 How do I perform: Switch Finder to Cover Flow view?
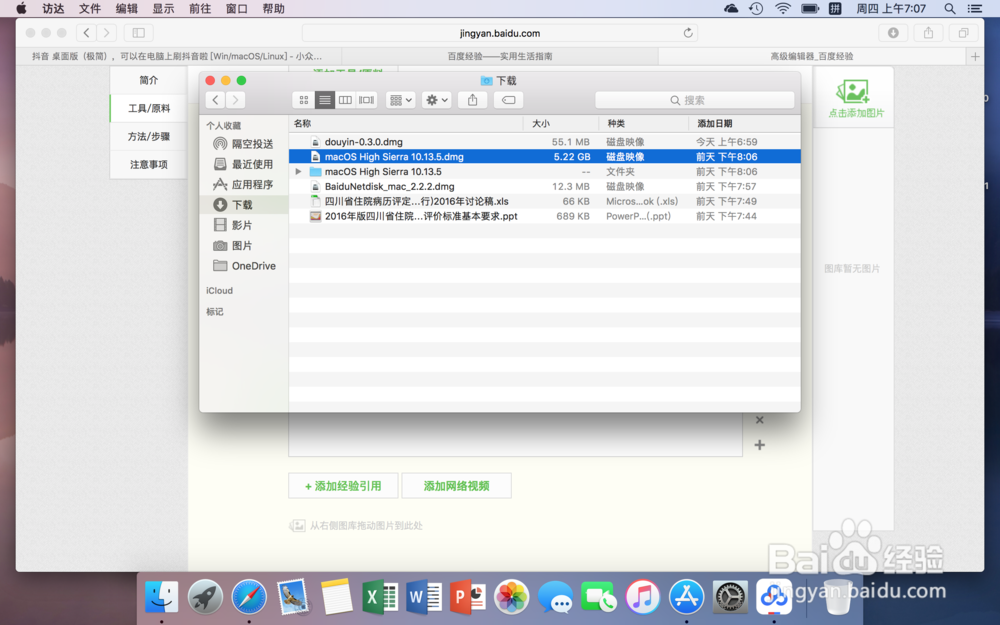(x=366, y=100)
